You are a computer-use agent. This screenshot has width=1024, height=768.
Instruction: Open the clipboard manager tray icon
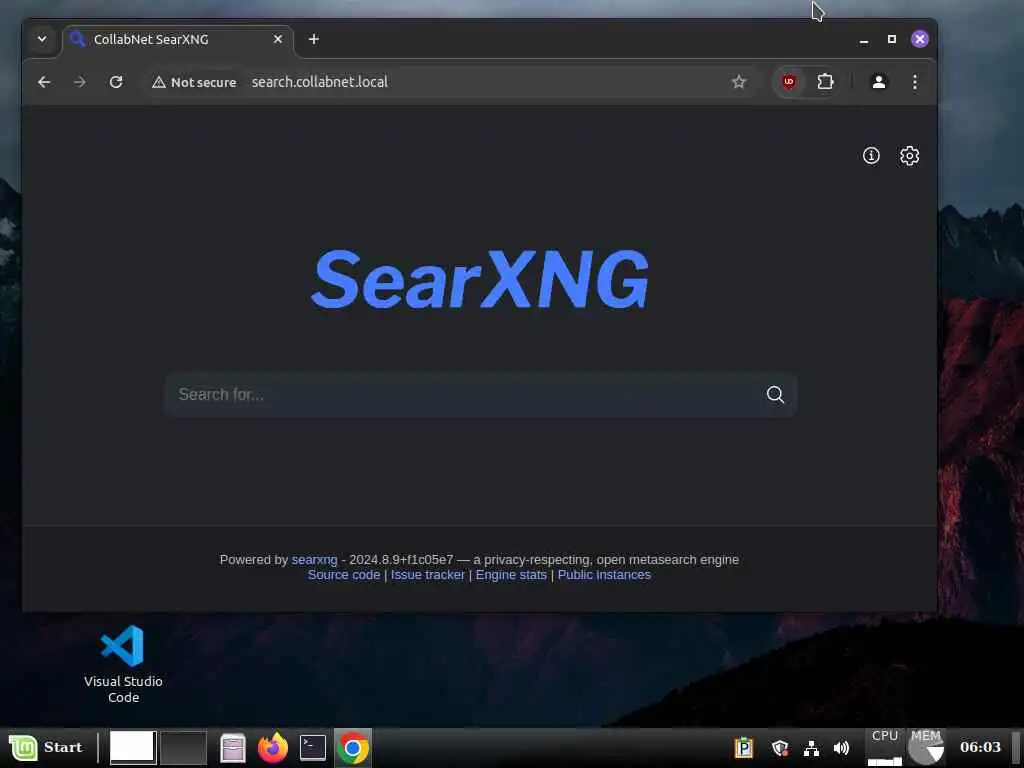[x=743, y=747]
